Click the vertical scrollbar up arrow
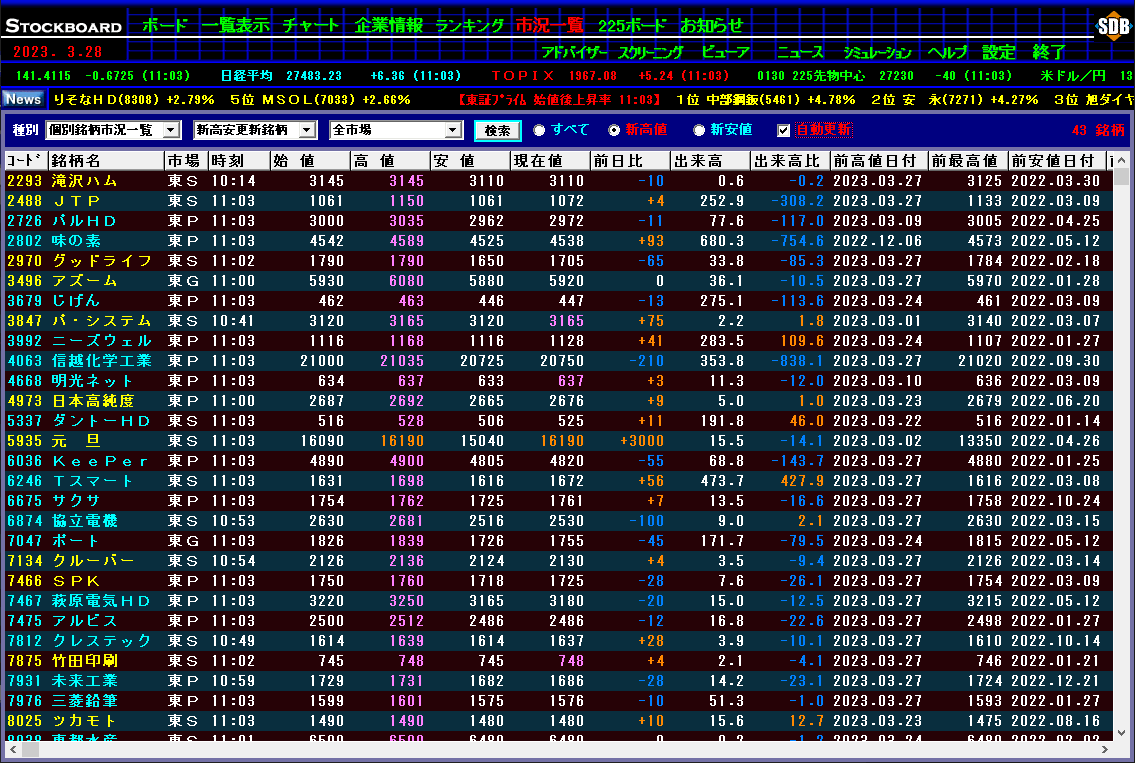 point(1121,161)
